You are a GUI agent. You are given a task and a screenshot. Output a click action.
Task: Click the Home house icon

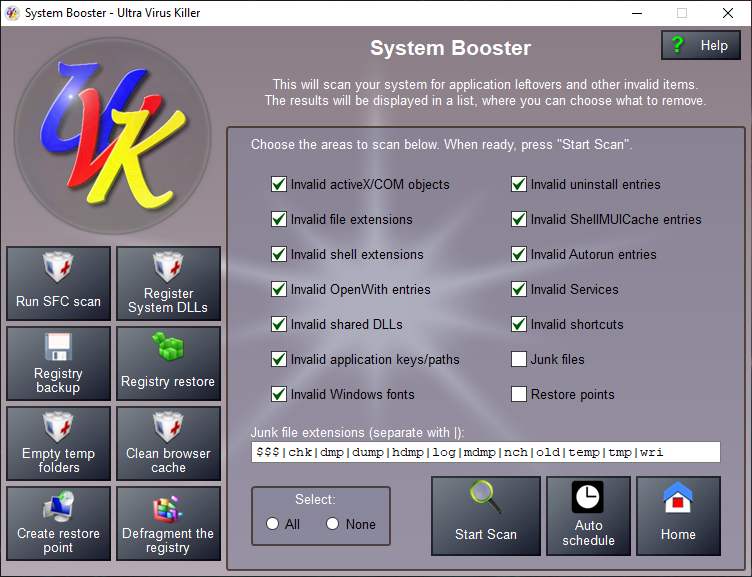pos(678,497)
